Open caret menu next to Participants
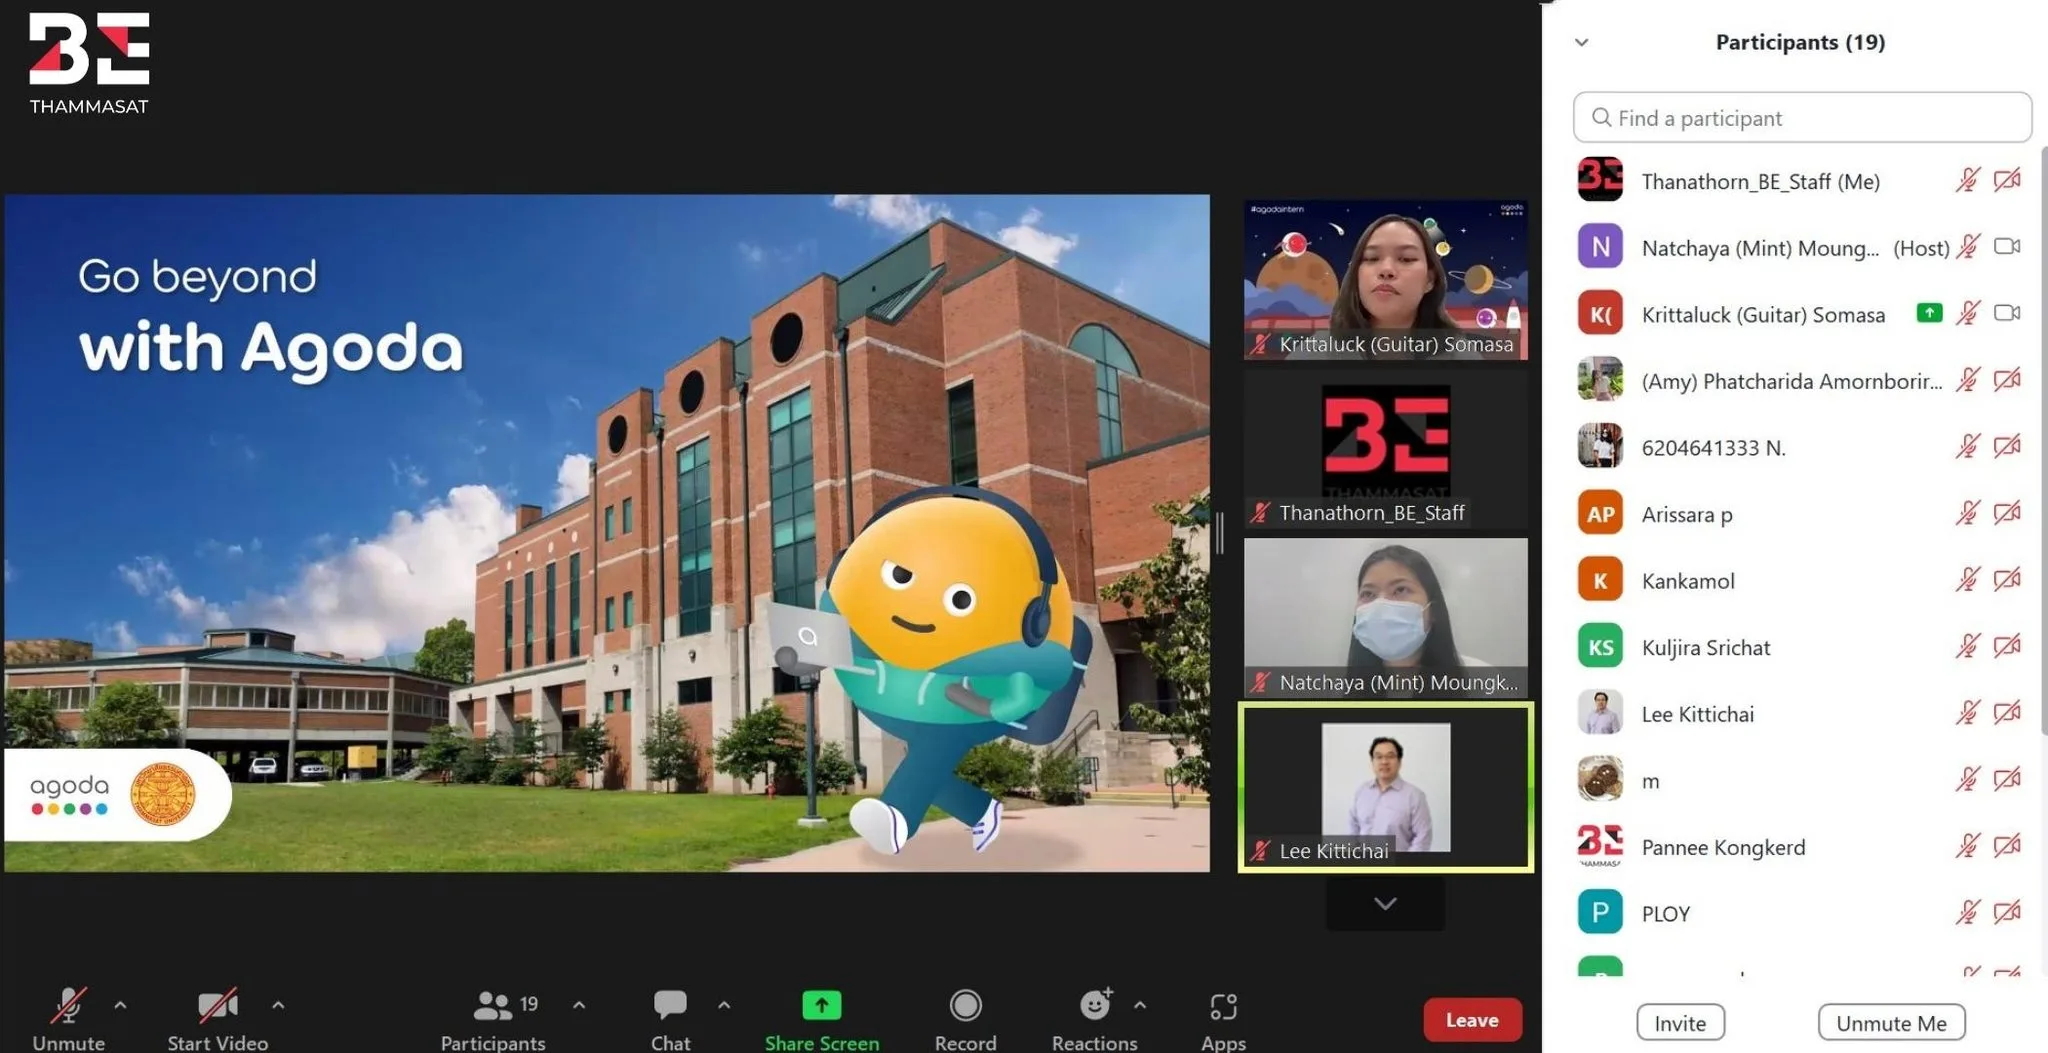The image size is (2048, 1053). (579, 1005)
